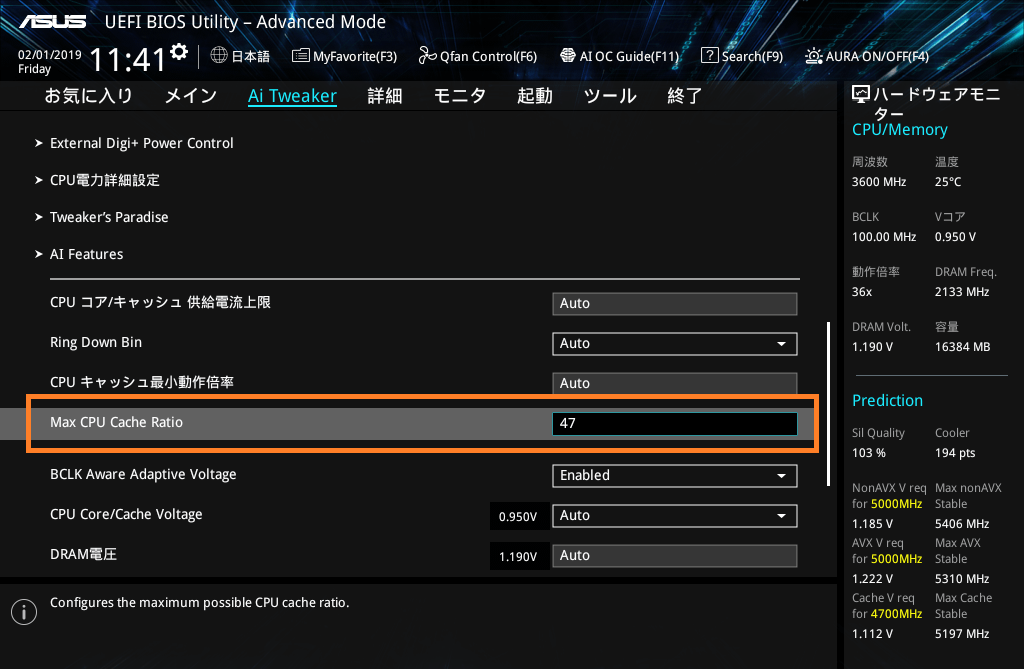Click the CPU/Memory heading
1024x669 pixels.
[x=899, y=130]
